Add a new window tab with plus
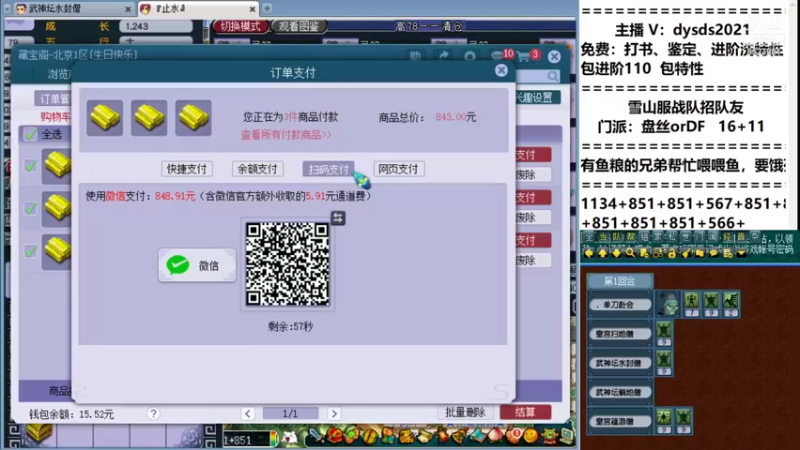800x450 pixels. 267,8
